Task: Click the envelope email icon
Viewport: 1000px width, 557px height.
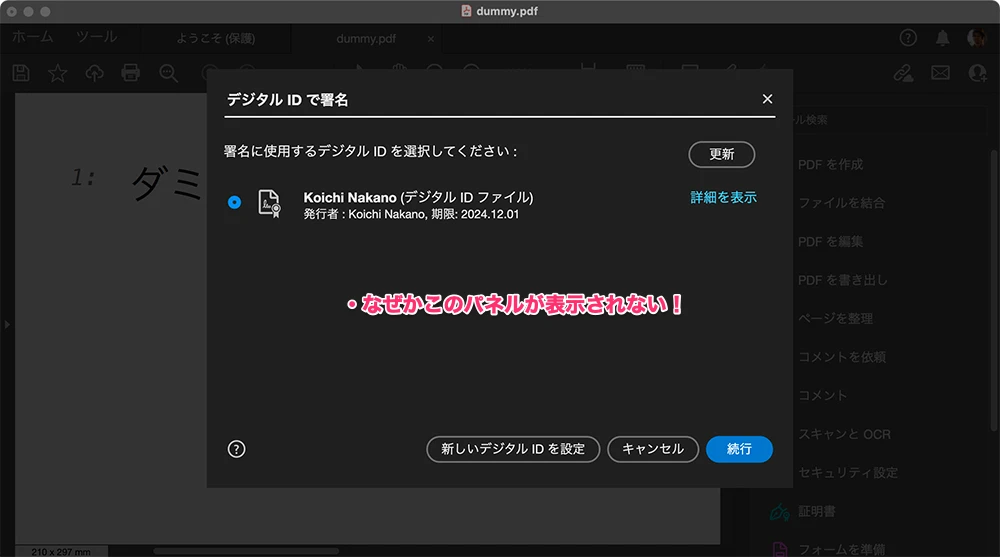Action: pos(940,73)
